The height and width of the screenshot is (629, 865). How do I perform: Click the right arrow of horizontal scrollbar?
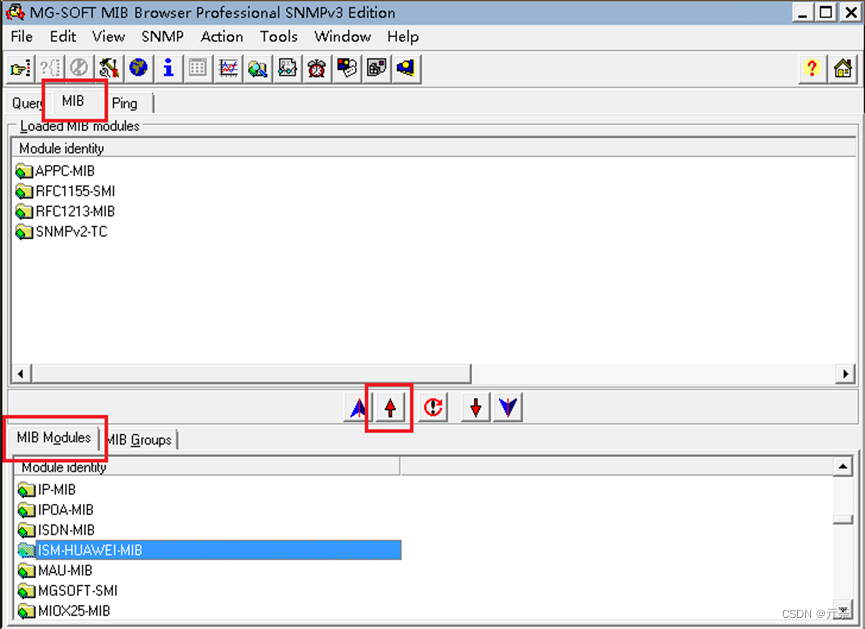click(x=845, y=373)
